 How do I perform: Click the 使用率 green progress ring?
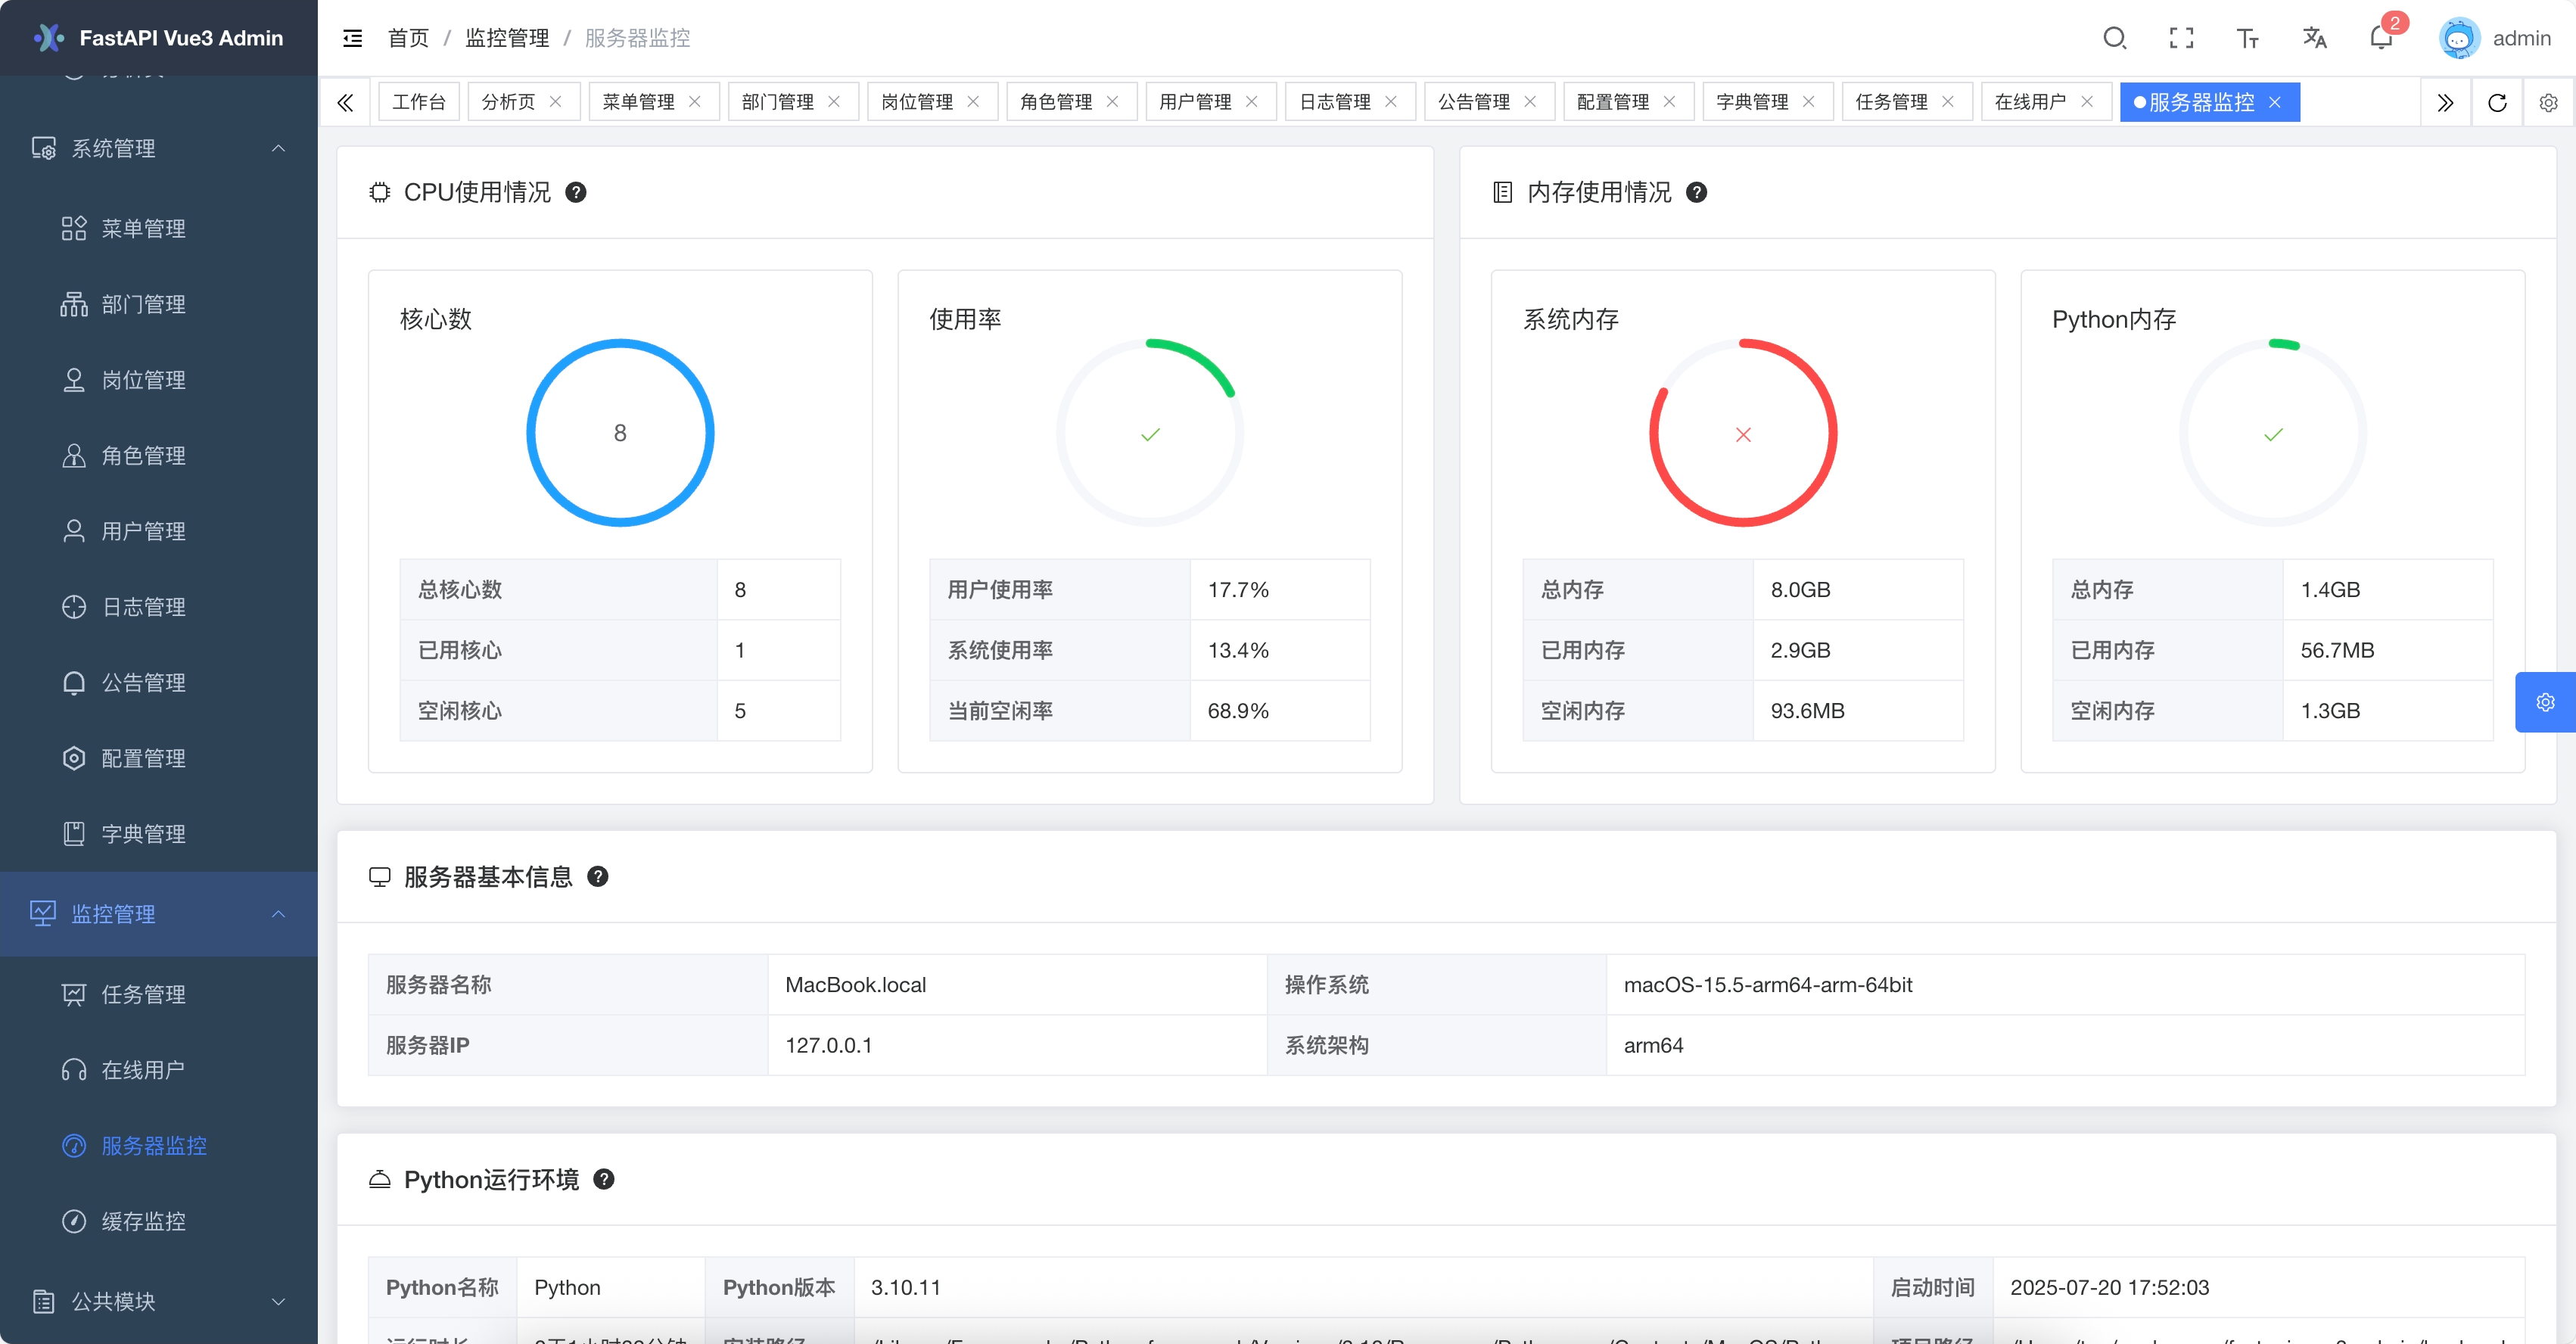tap(1150, 433)
